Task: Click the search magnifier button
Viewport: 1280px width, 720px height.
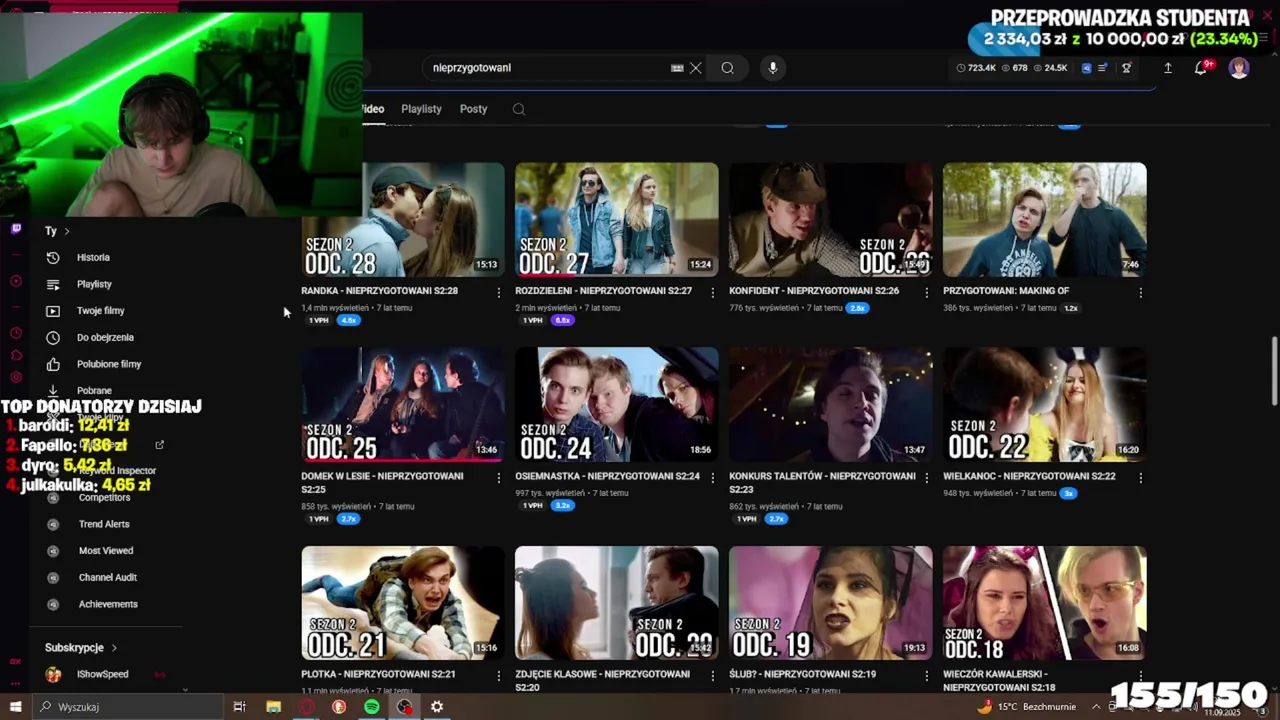Action: point(727,68)
